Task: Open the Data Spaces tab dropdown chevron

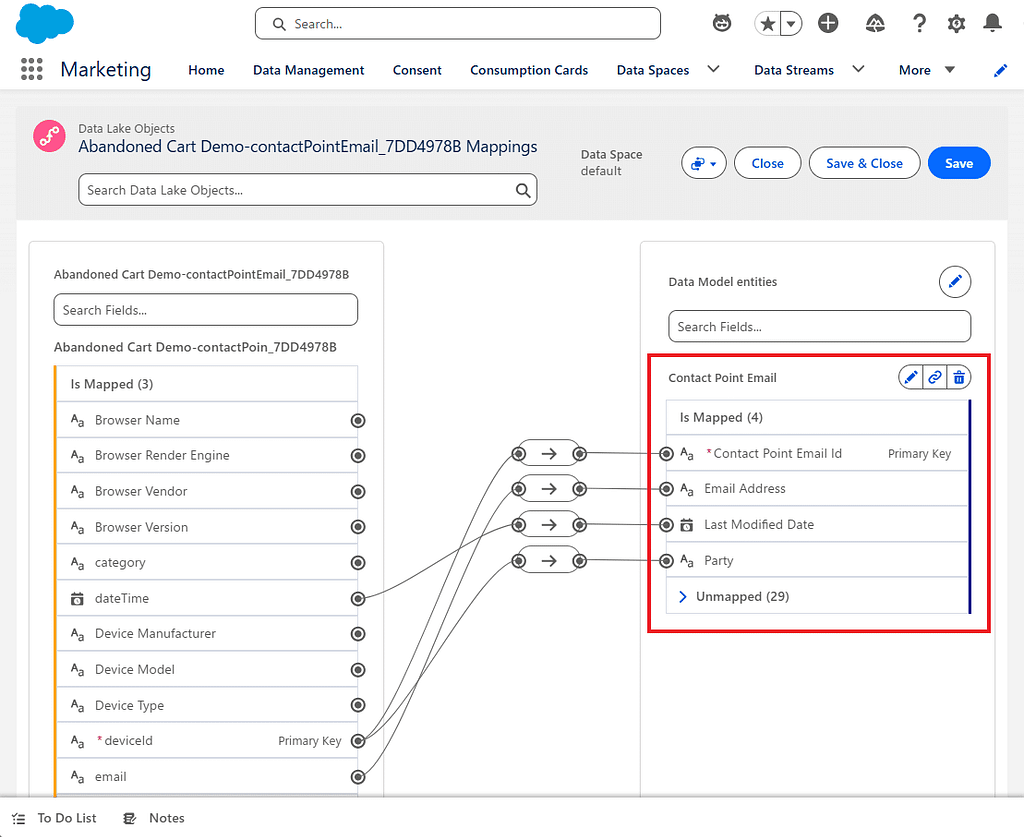Action: tap(713, 69)
